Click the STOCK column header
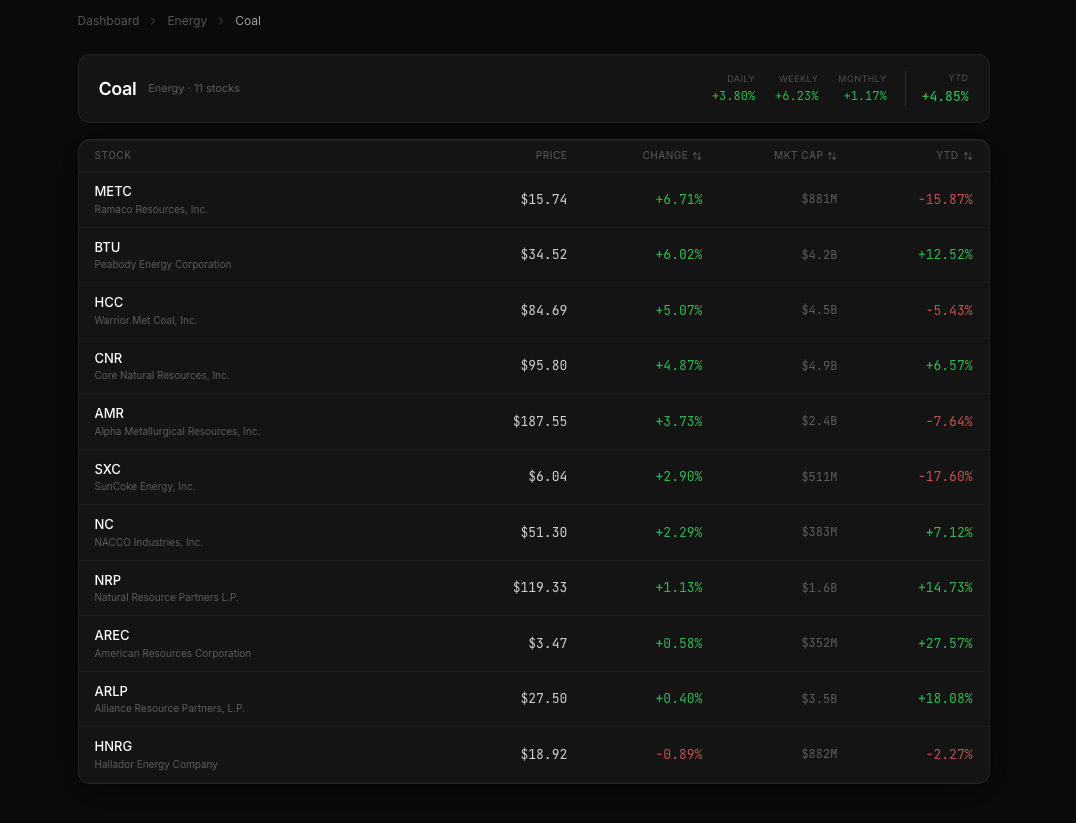 pos(113,155)
